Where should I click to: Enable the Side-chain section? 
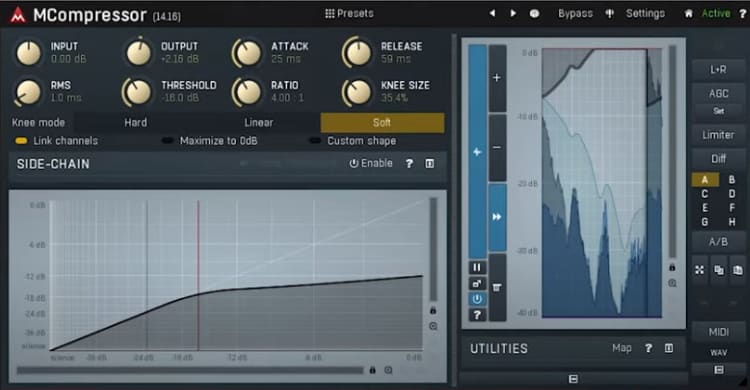click(371, 164)
